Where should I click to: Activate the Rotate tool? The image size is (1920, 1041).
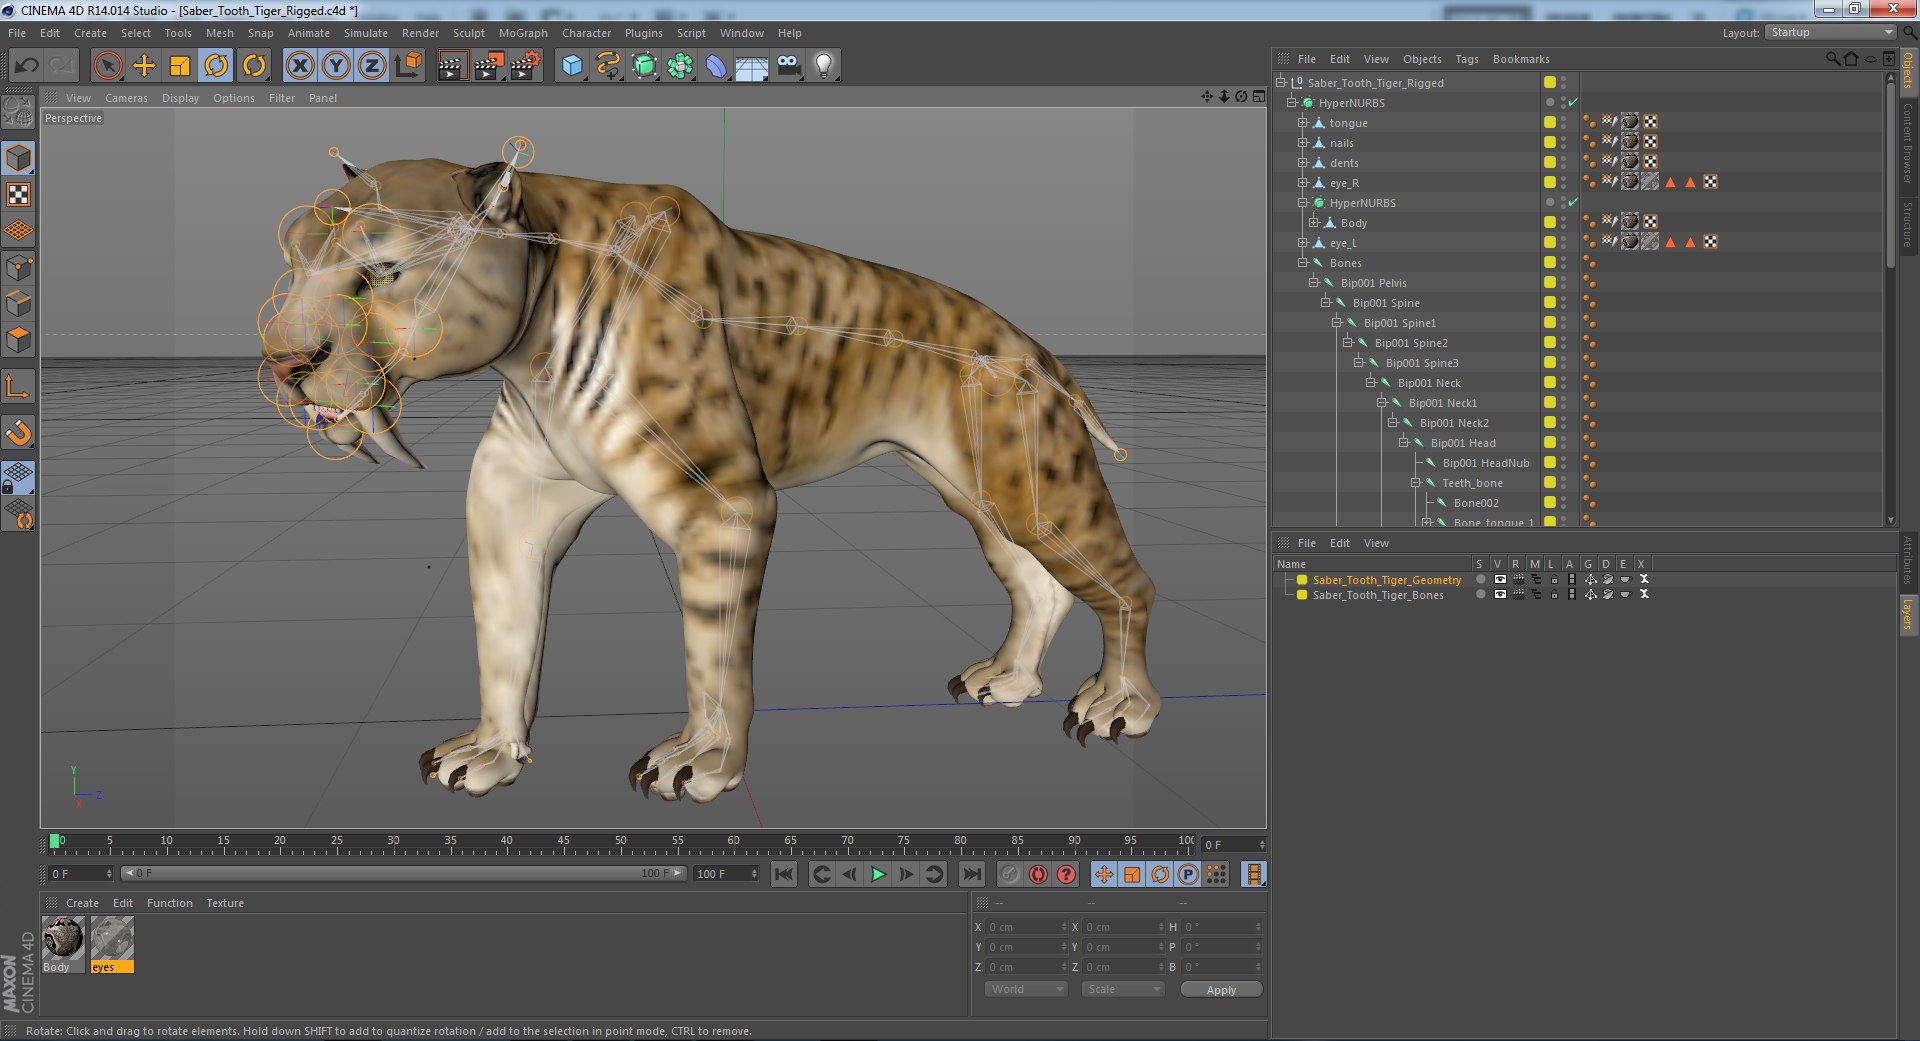216,66
